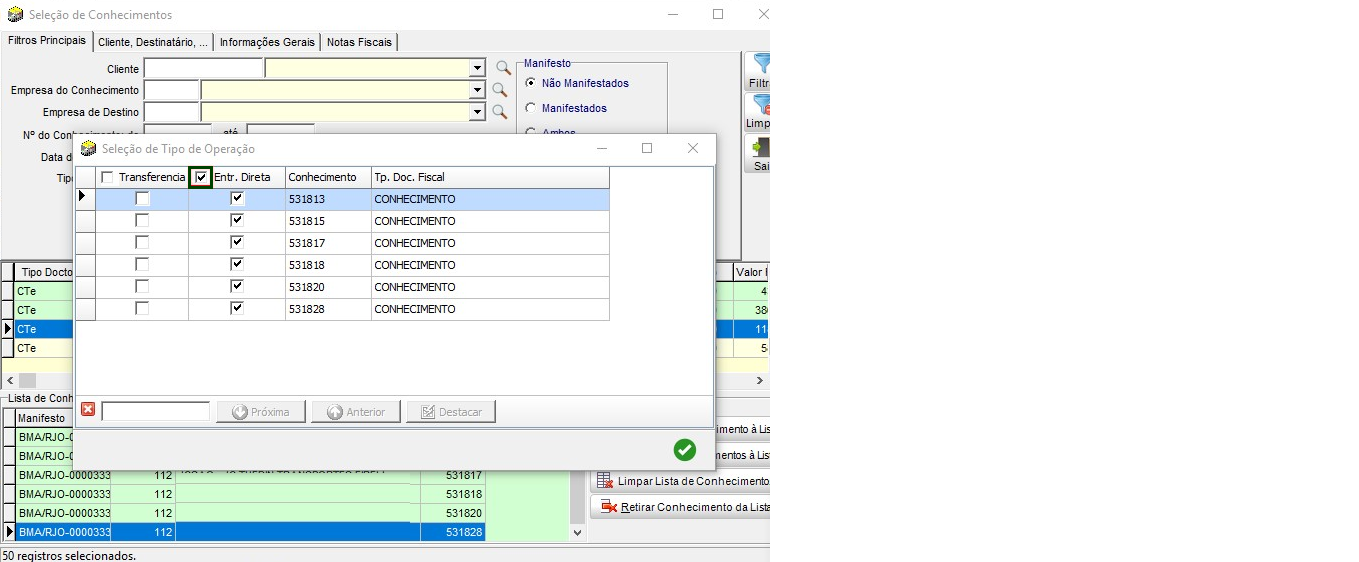The width and height of the screenshot is (1359, 562).
Task: Click the Empresa do Conhecimento code field
Action: click(x=172, y=90)
